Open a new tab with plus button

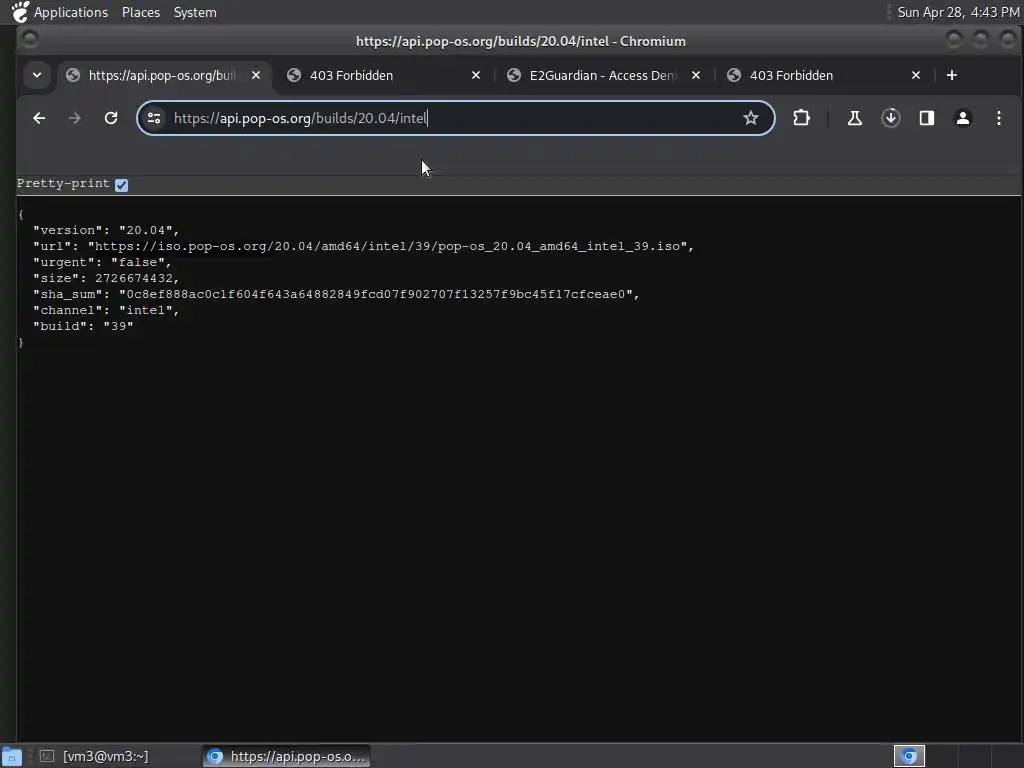952,75
